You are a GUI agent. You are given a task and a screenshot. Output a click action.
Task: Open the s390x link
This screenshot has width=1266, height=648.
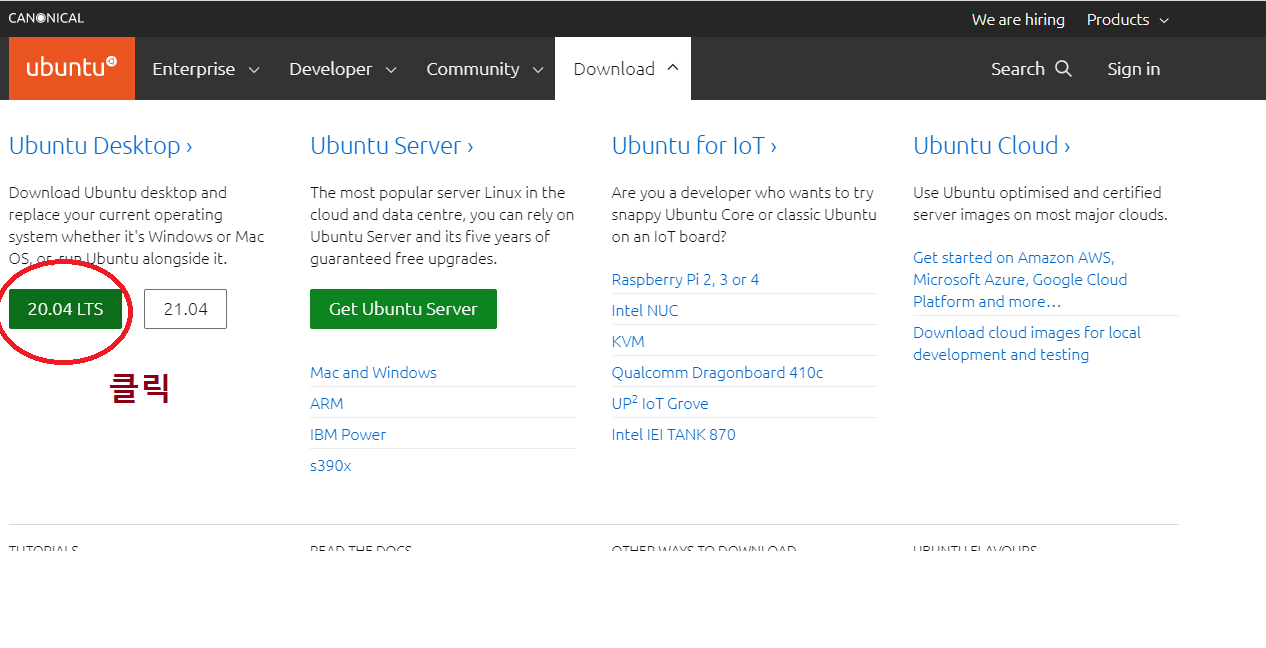pyautogui.click(x=330, y=465)
